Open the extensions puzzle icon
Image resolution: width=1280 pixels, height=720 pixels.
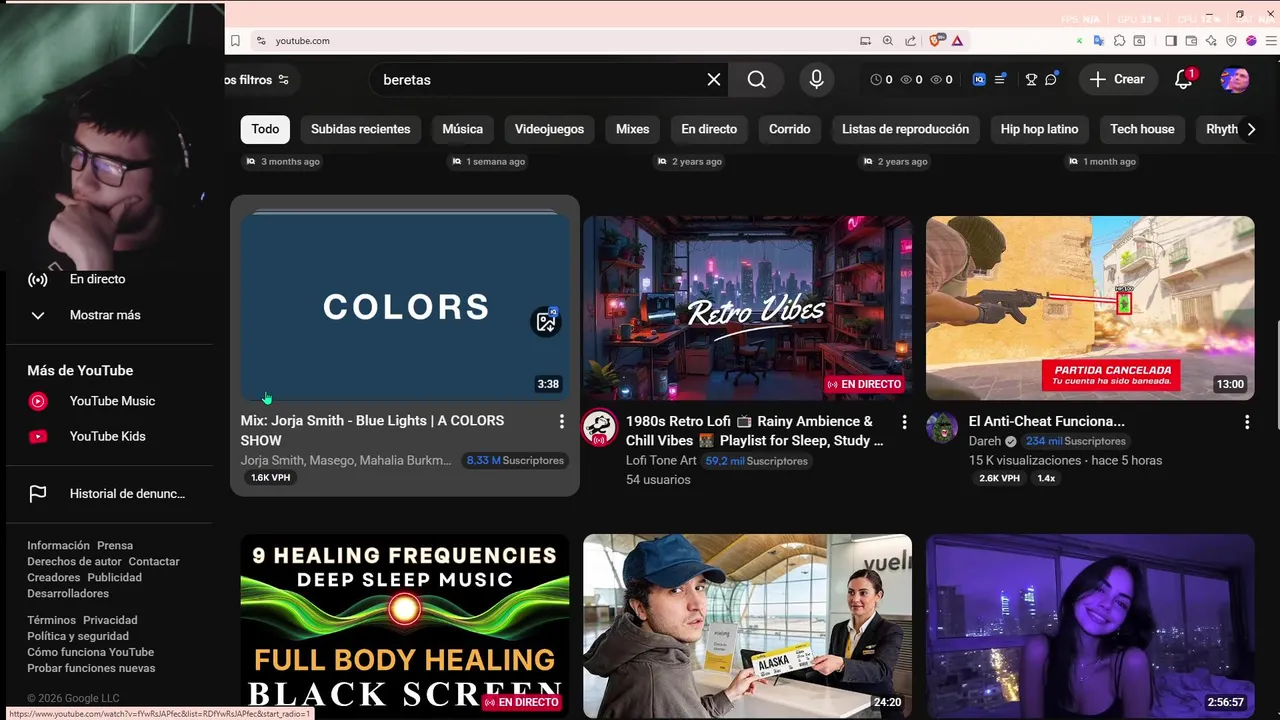click(x=1119, y=41)
